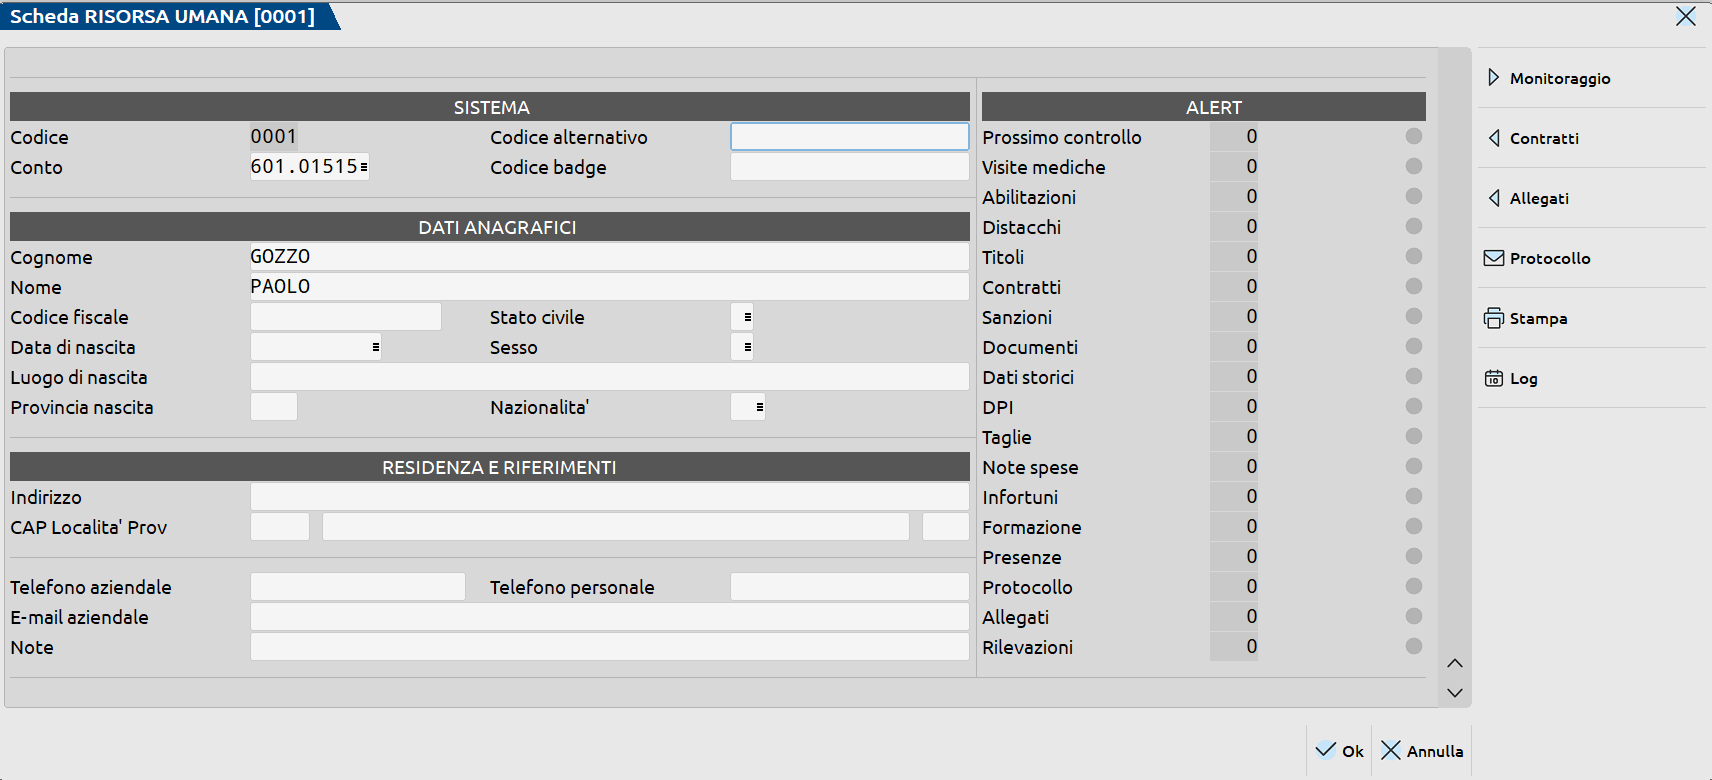The image size is (1712, 780).
Task: Click the Stampa printer icon
Action: tap(1493, 318)
